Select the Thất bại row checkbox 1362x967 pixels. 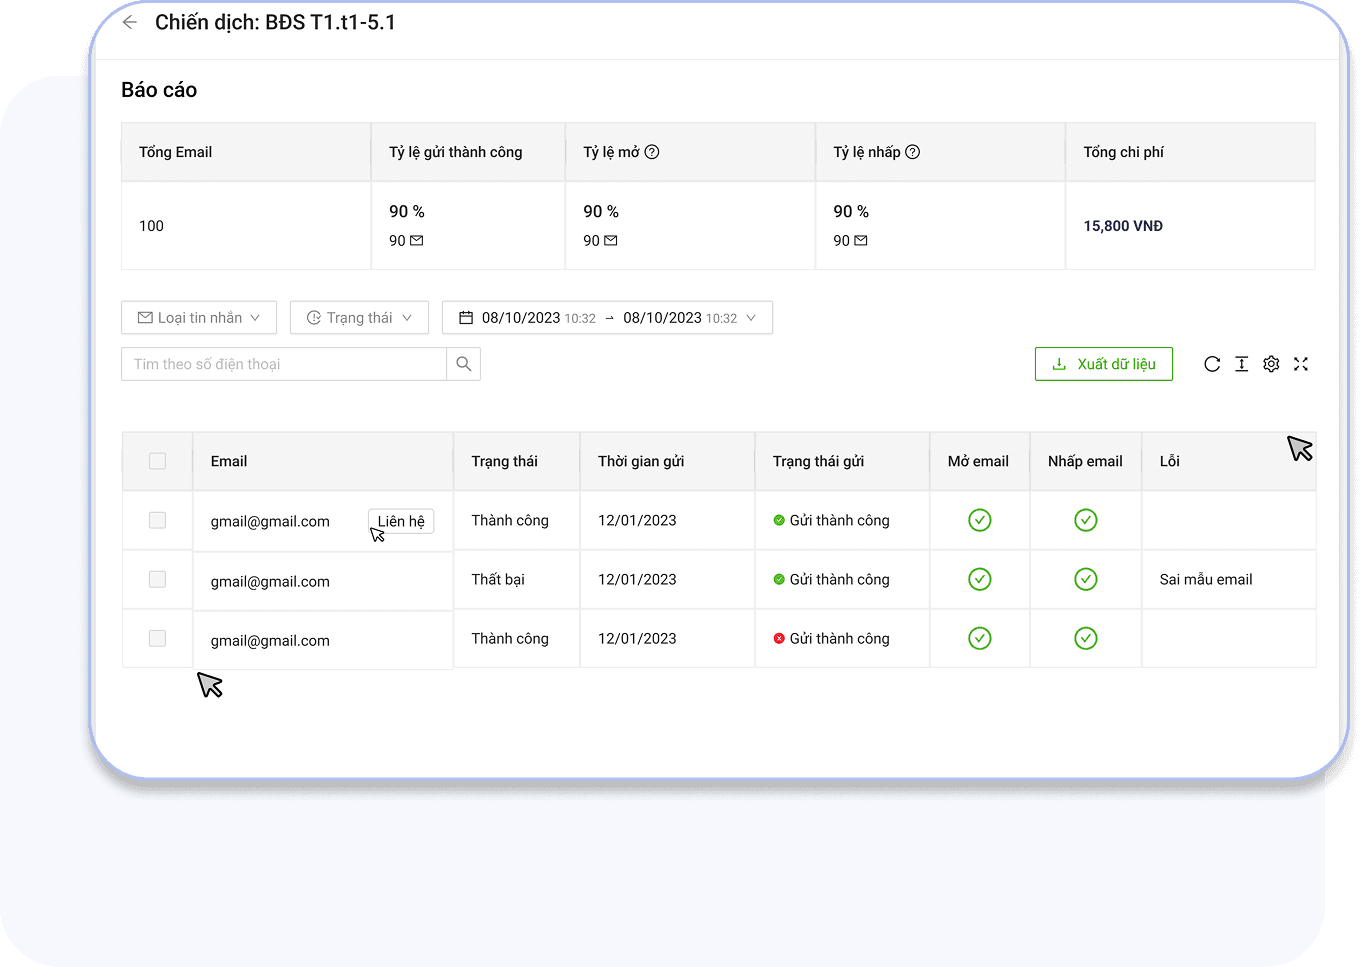(x=157, y=579)
